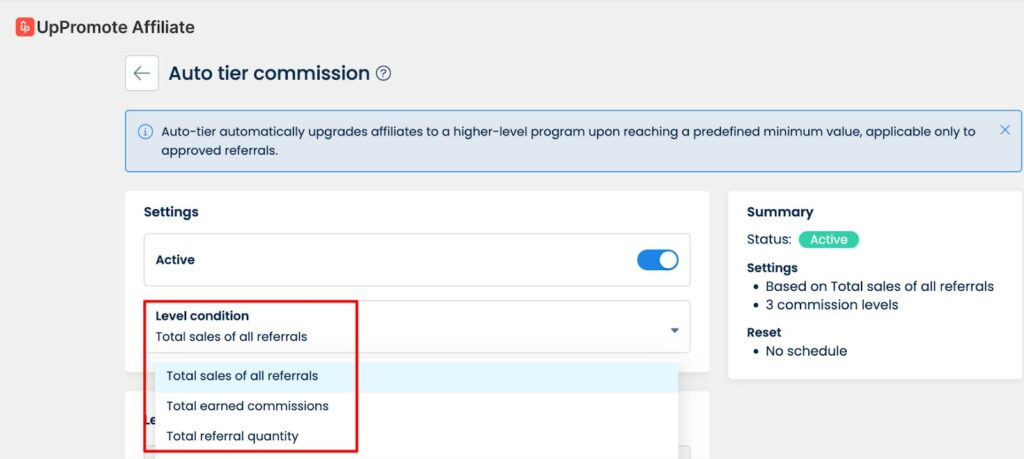Click the Auto tier commission page heading

point(269,73)
